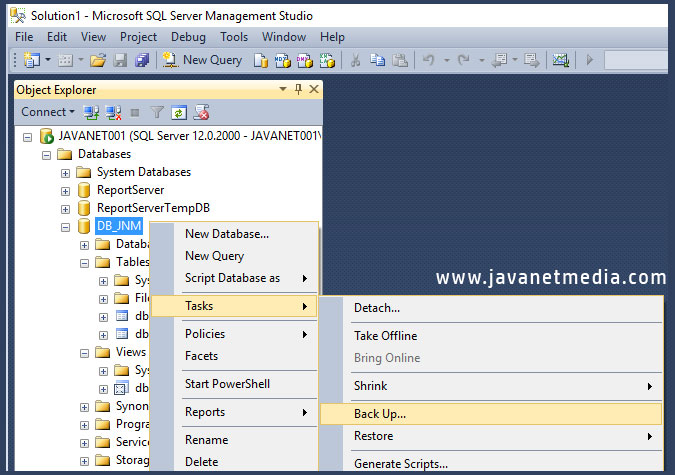This screenshot has height=475, width=675.
Task: Choose Facets in context menu
Action: [235, 356]
